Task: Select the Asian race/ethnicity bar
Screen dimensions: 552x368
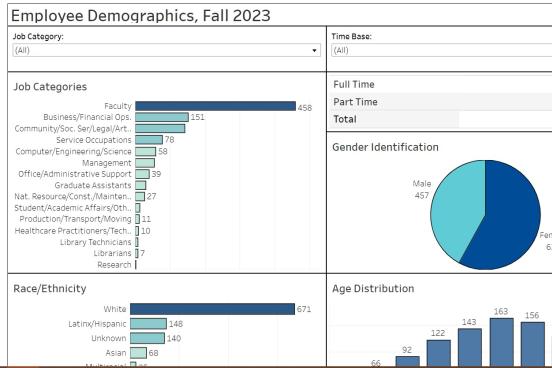Action: click(138, 353)
